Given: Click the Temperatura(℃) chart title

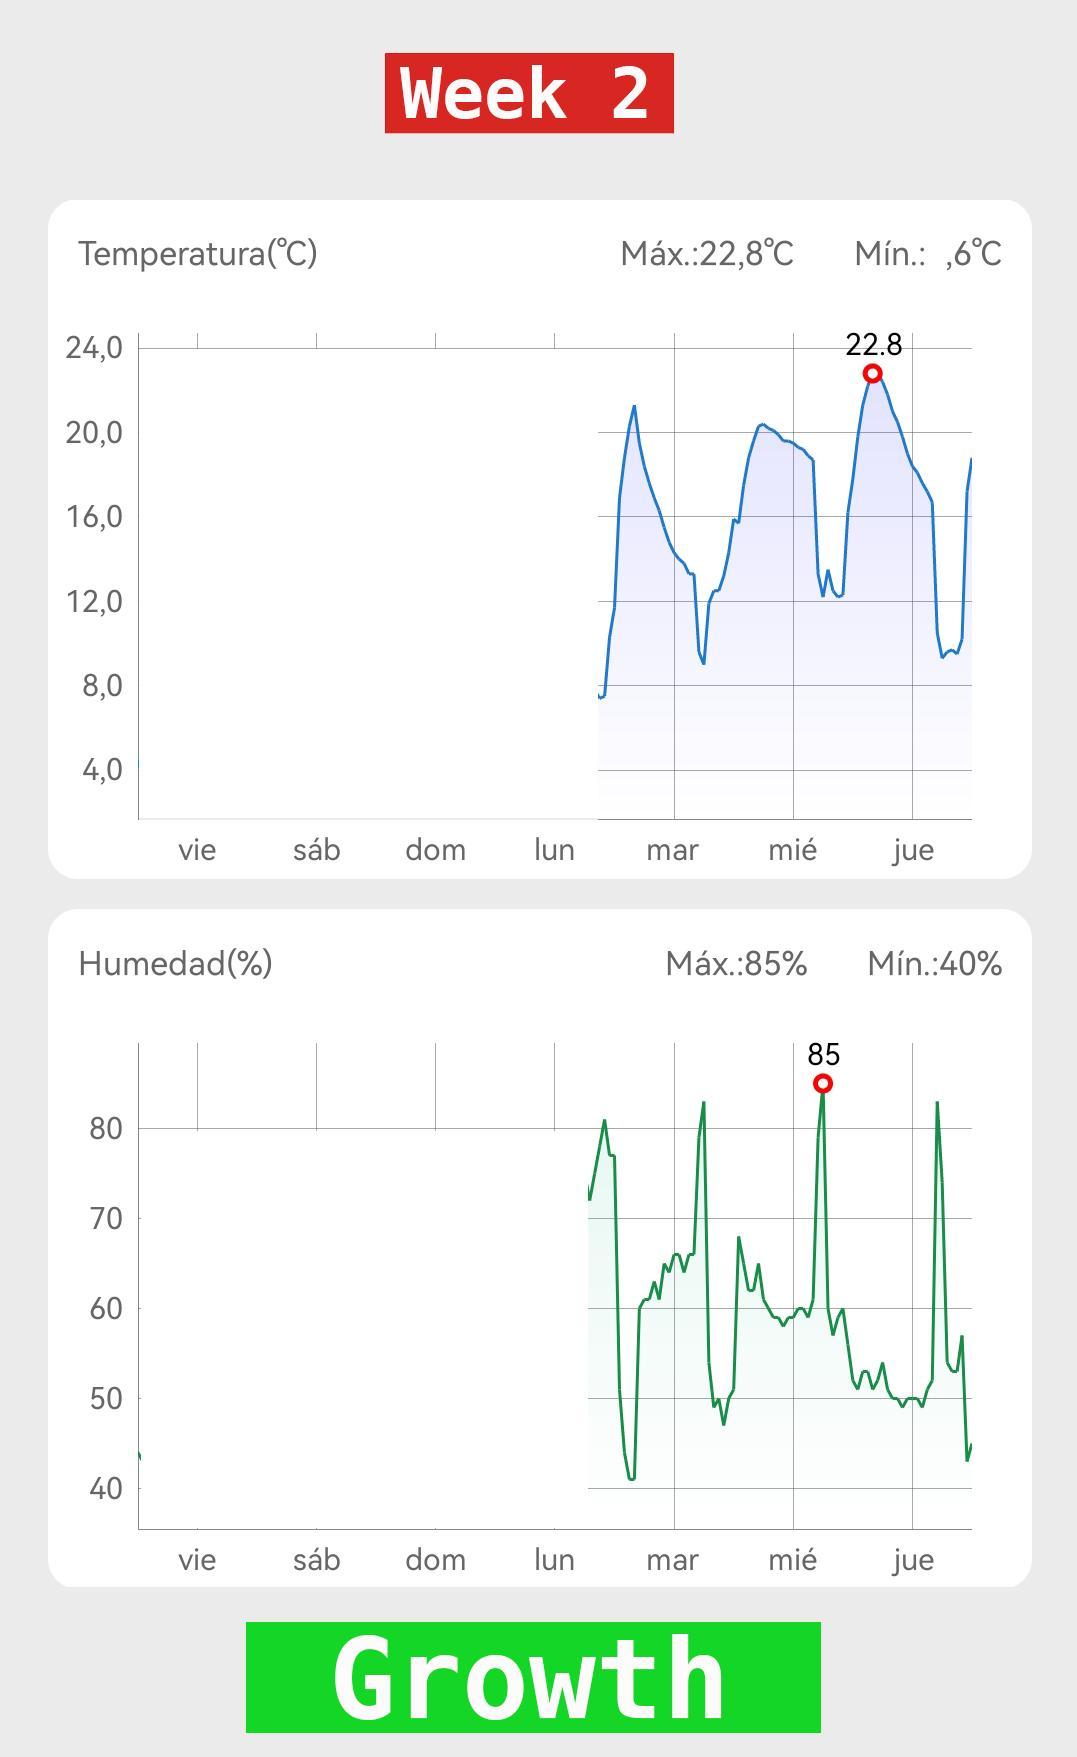Looking at the screenshot, I should pos(198,254).
